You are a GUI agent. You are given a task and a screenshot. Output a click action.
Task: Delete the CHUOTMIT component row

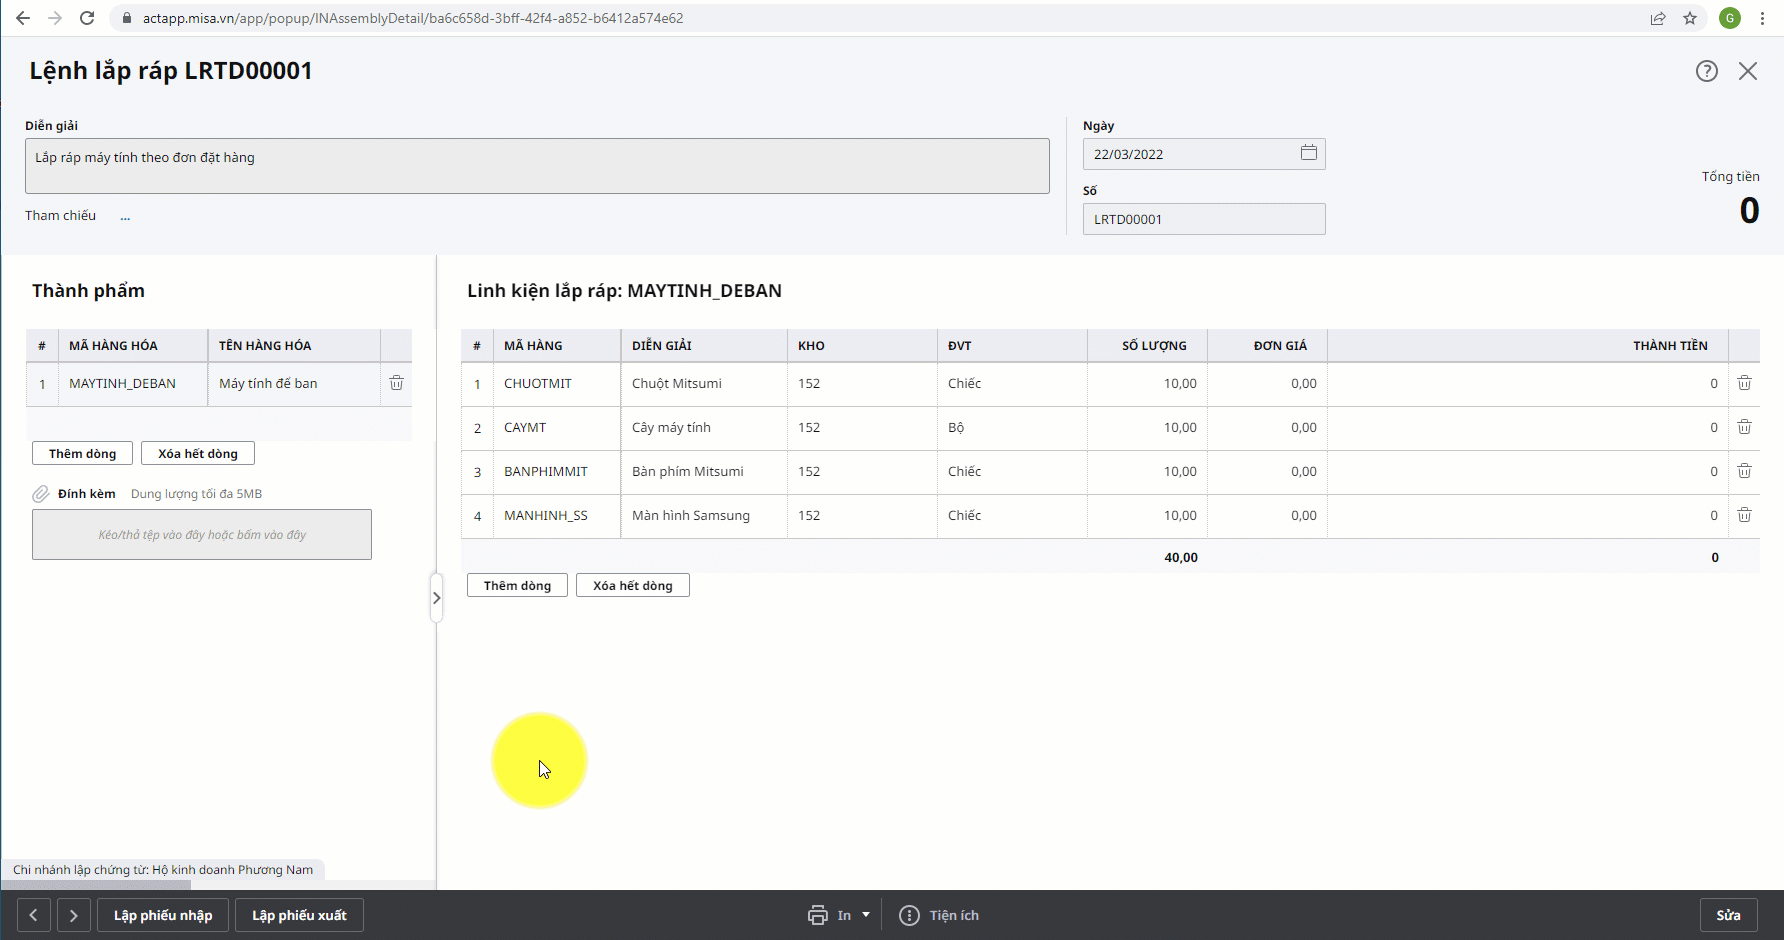coord(1745,383)
